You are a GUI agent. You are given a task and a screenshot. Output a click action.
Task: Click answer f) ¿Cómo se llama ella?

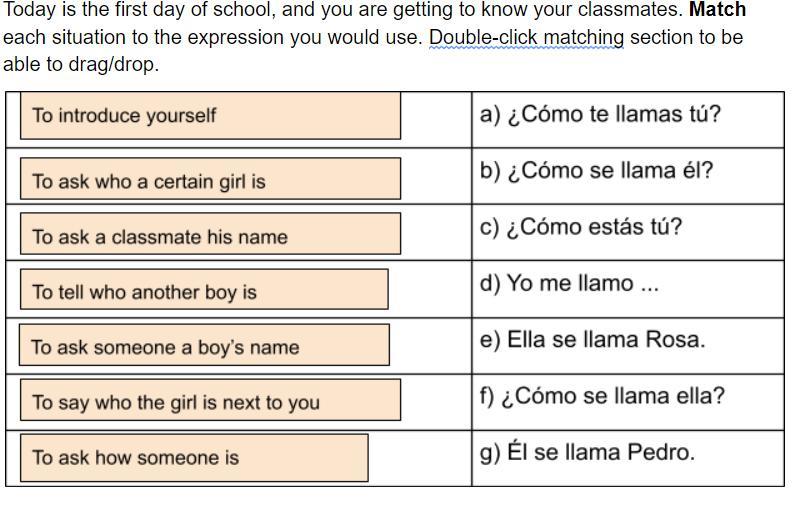click(602, 396)
